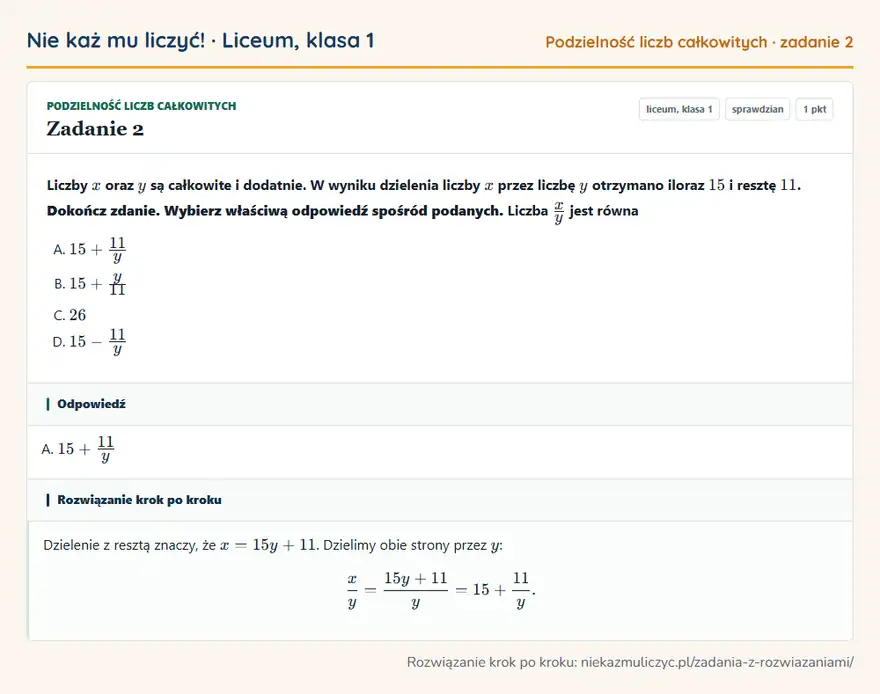Click the "liceum, klasa 1" tag

click(679, 109)
